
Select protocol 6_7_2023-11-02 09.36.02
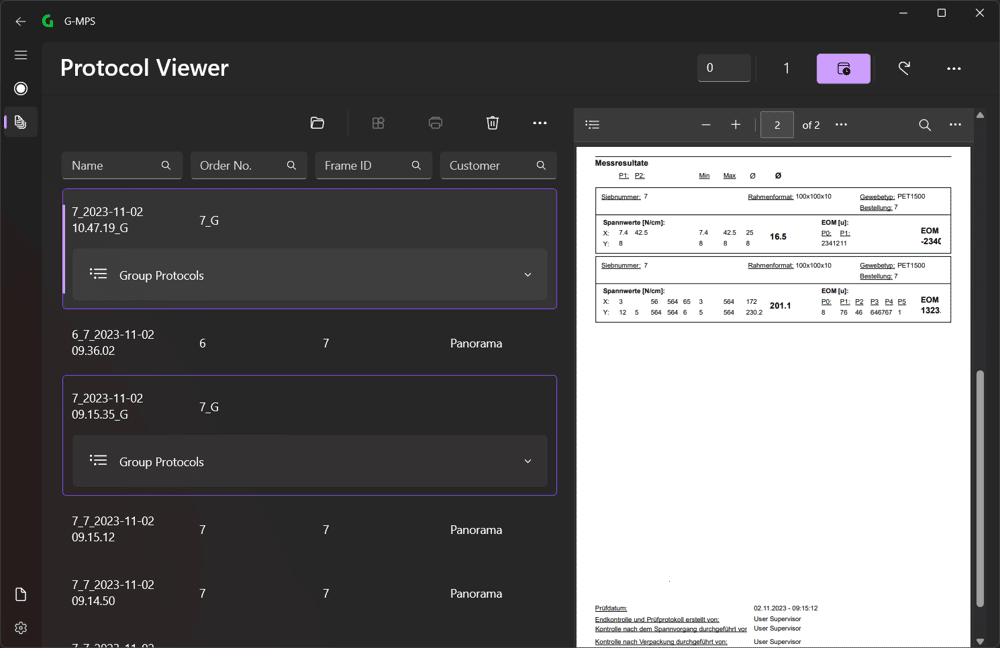click(309, 342)
